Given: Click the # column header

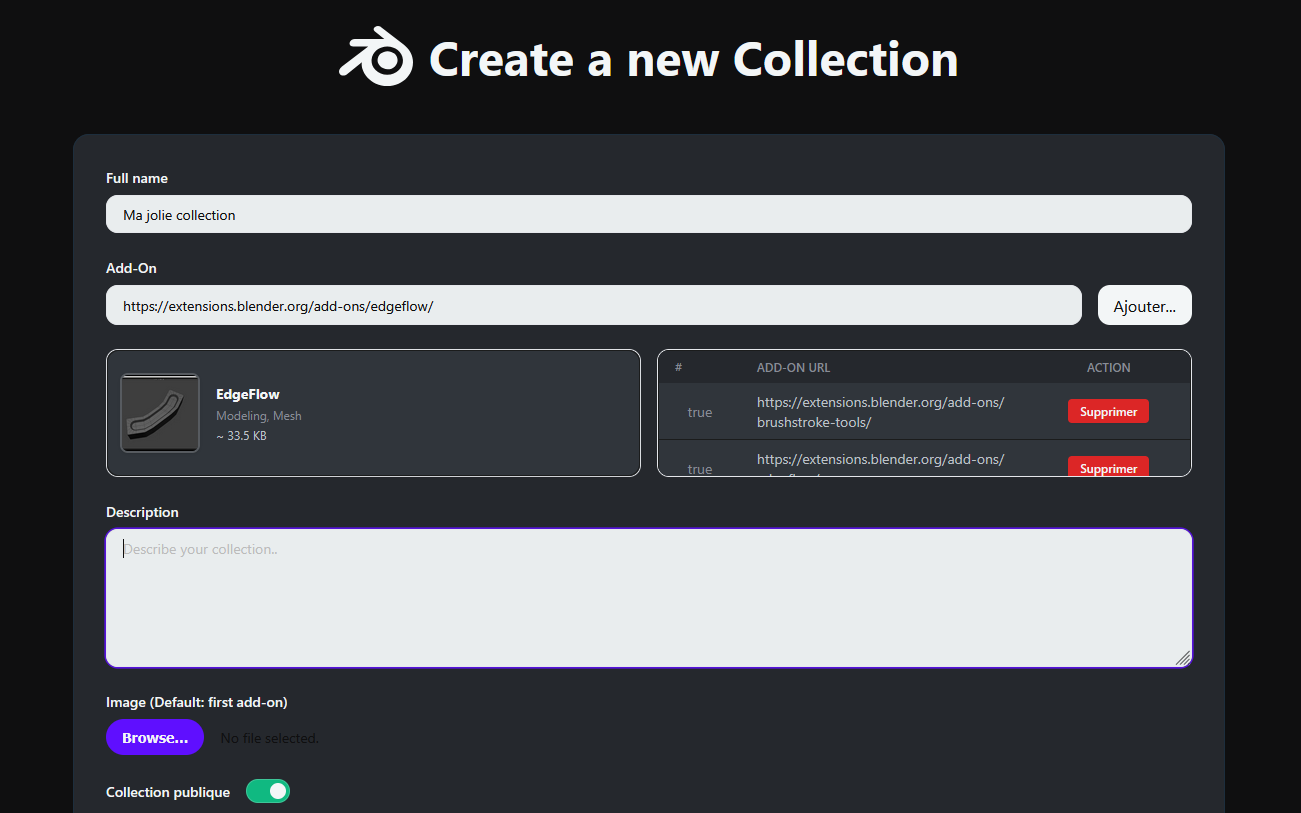Looking at the screenshot, I should [678, 367].
